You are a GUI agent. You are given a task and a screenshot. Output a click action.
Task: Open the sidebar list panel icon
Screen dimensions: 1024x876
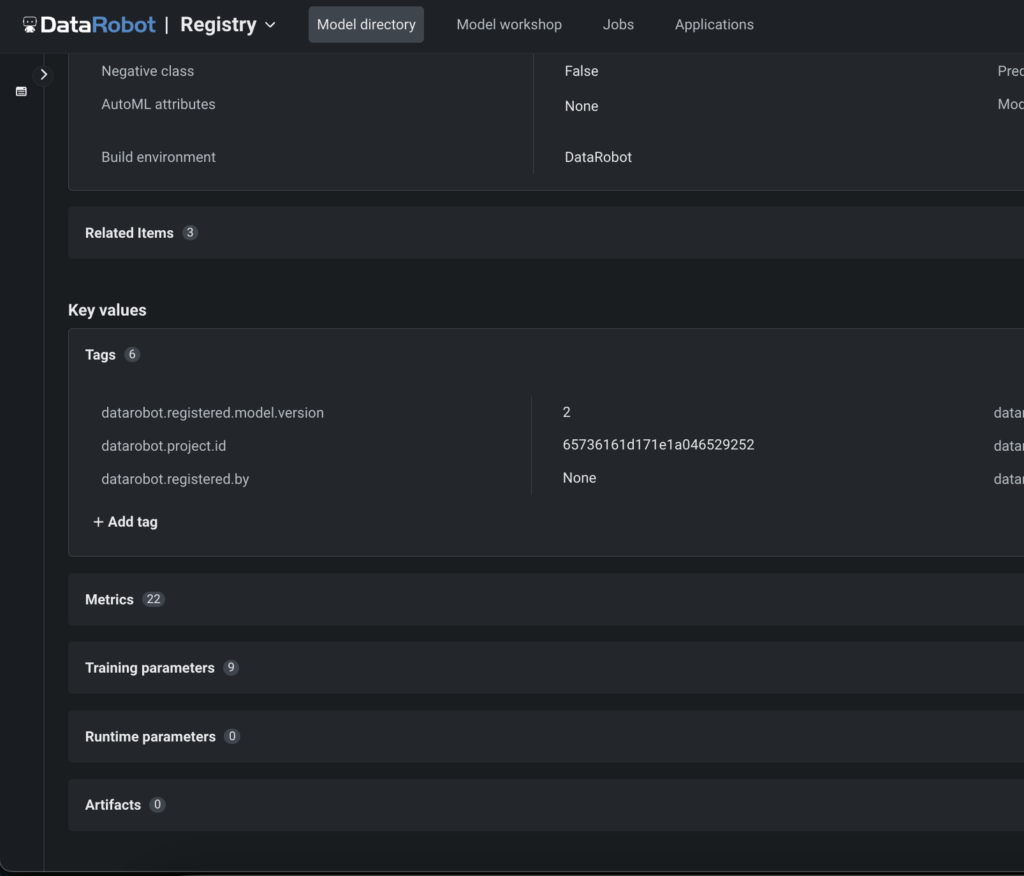pyautogui.click(x=22, y=91)
